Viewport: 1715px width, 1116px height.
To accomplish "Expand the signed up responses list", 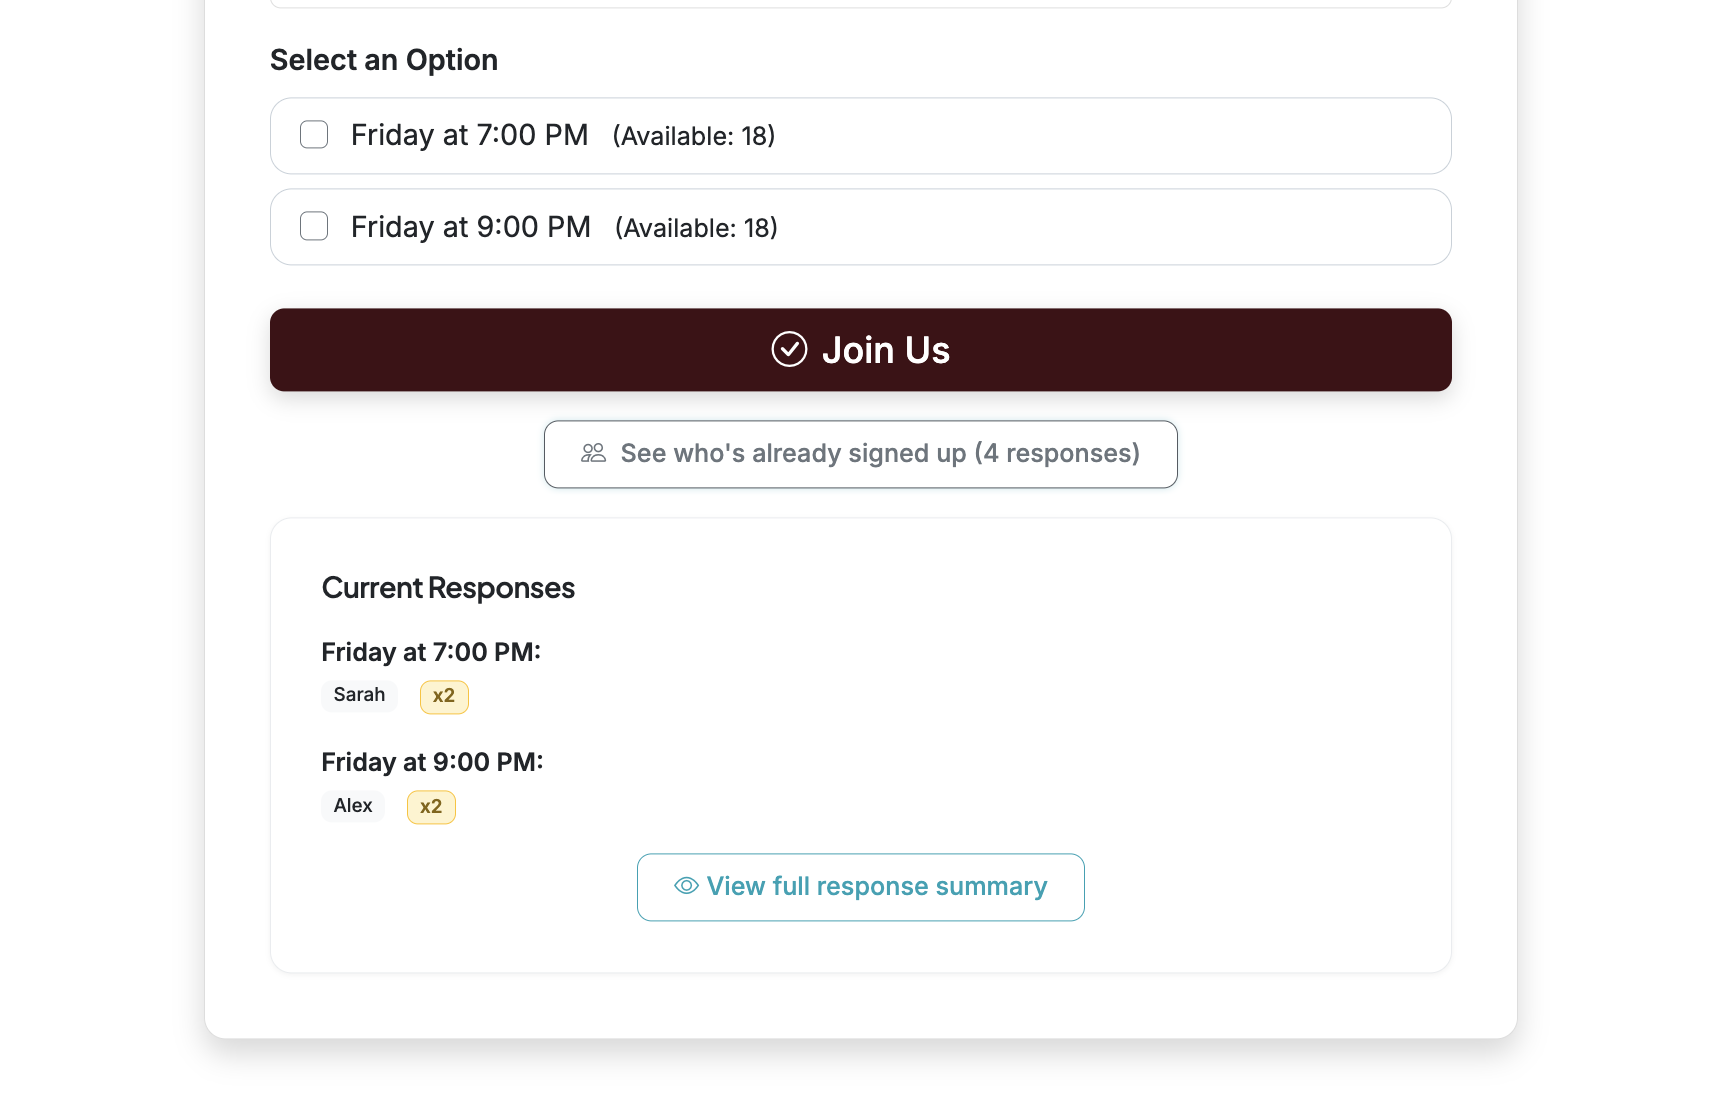I will [860, 453].
